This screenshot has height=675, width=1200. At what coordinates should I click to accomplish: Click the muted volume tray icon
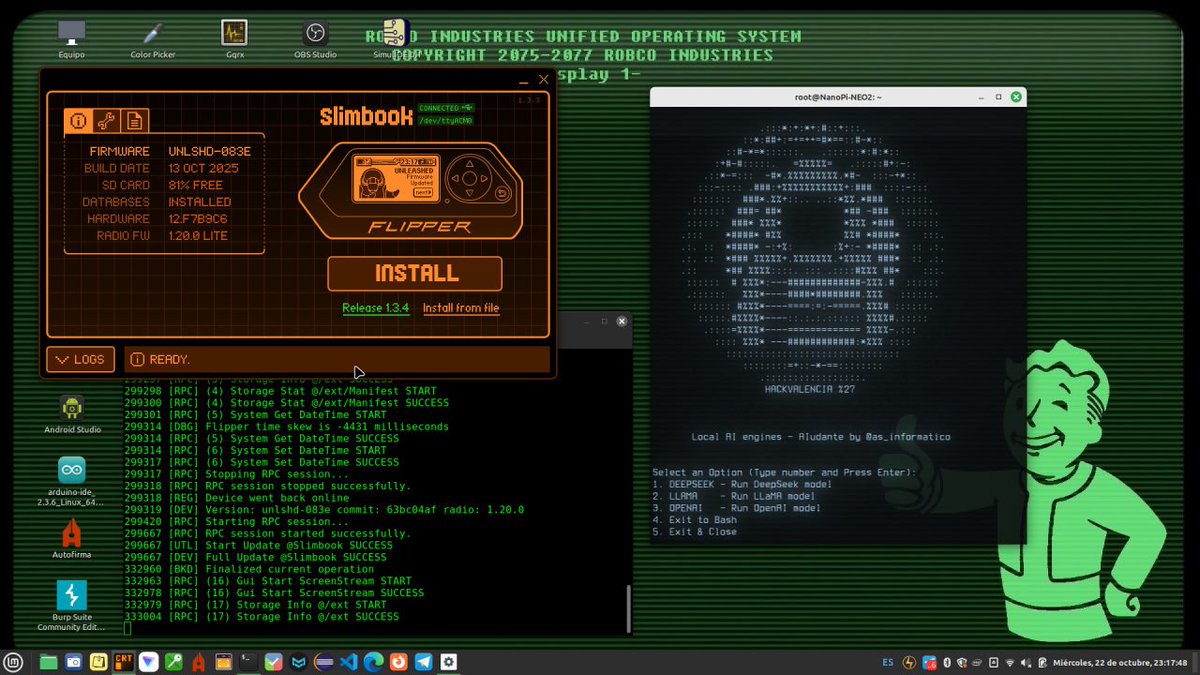click(x=1026, y=663)
